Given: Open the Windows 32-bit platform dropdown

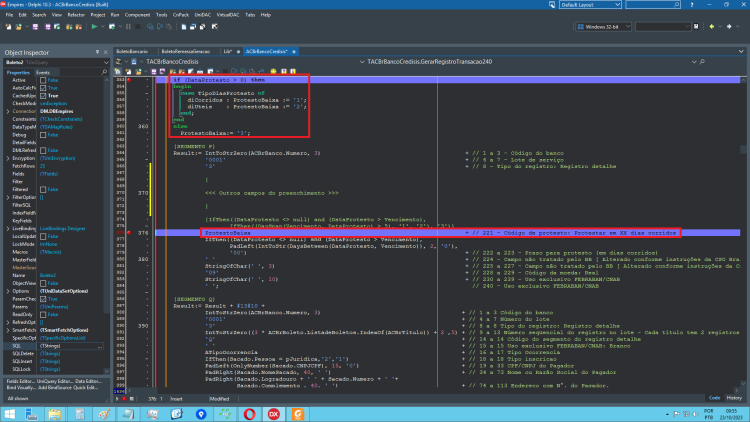Looking at the screenshot, I should coord(628,27).
